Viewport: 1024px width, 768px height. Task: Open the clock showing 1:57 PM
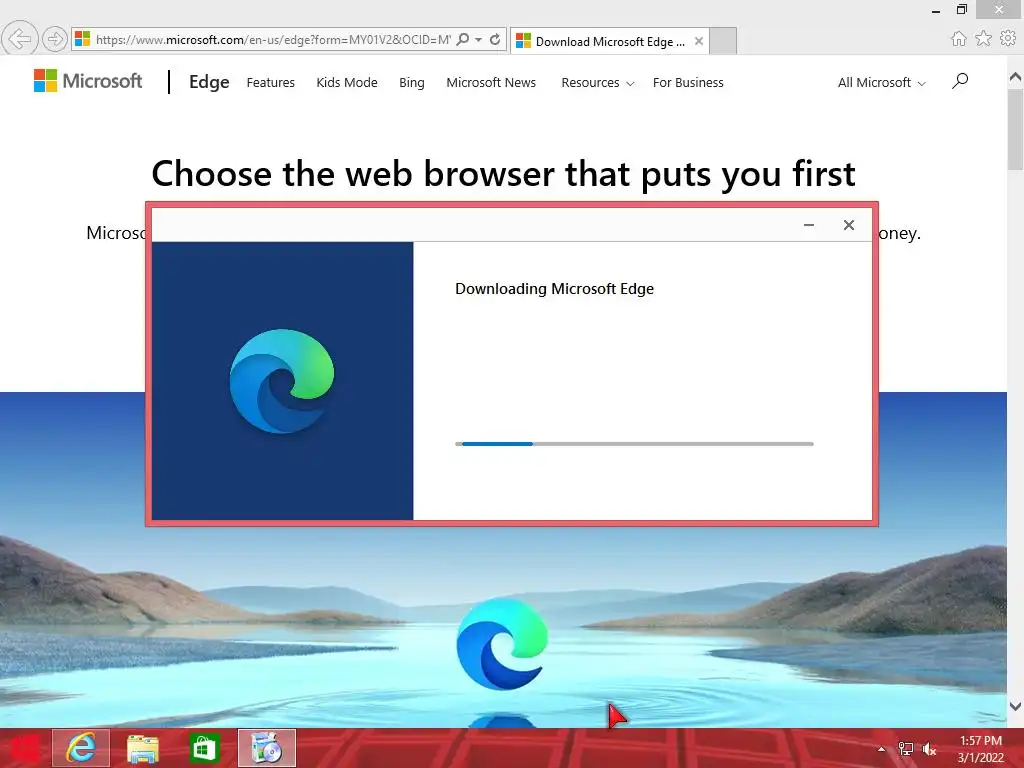pyautogui.click(x=981, y=748)
